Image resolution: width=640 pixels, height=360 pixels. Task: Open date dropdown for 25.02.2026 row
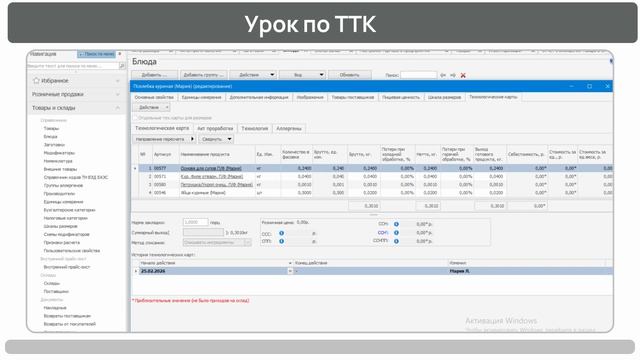(x=290, y=271)
